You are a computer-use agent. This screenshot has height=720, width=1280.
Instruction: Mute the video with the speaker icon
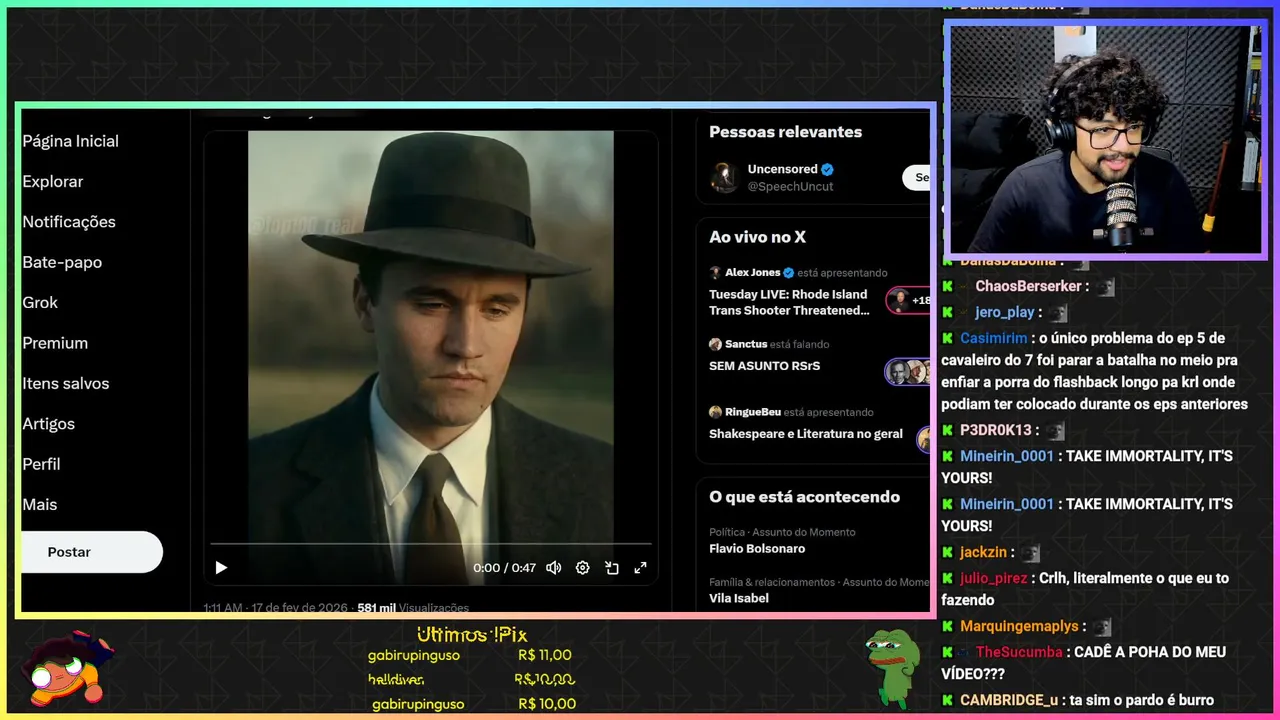click(553, 568)
